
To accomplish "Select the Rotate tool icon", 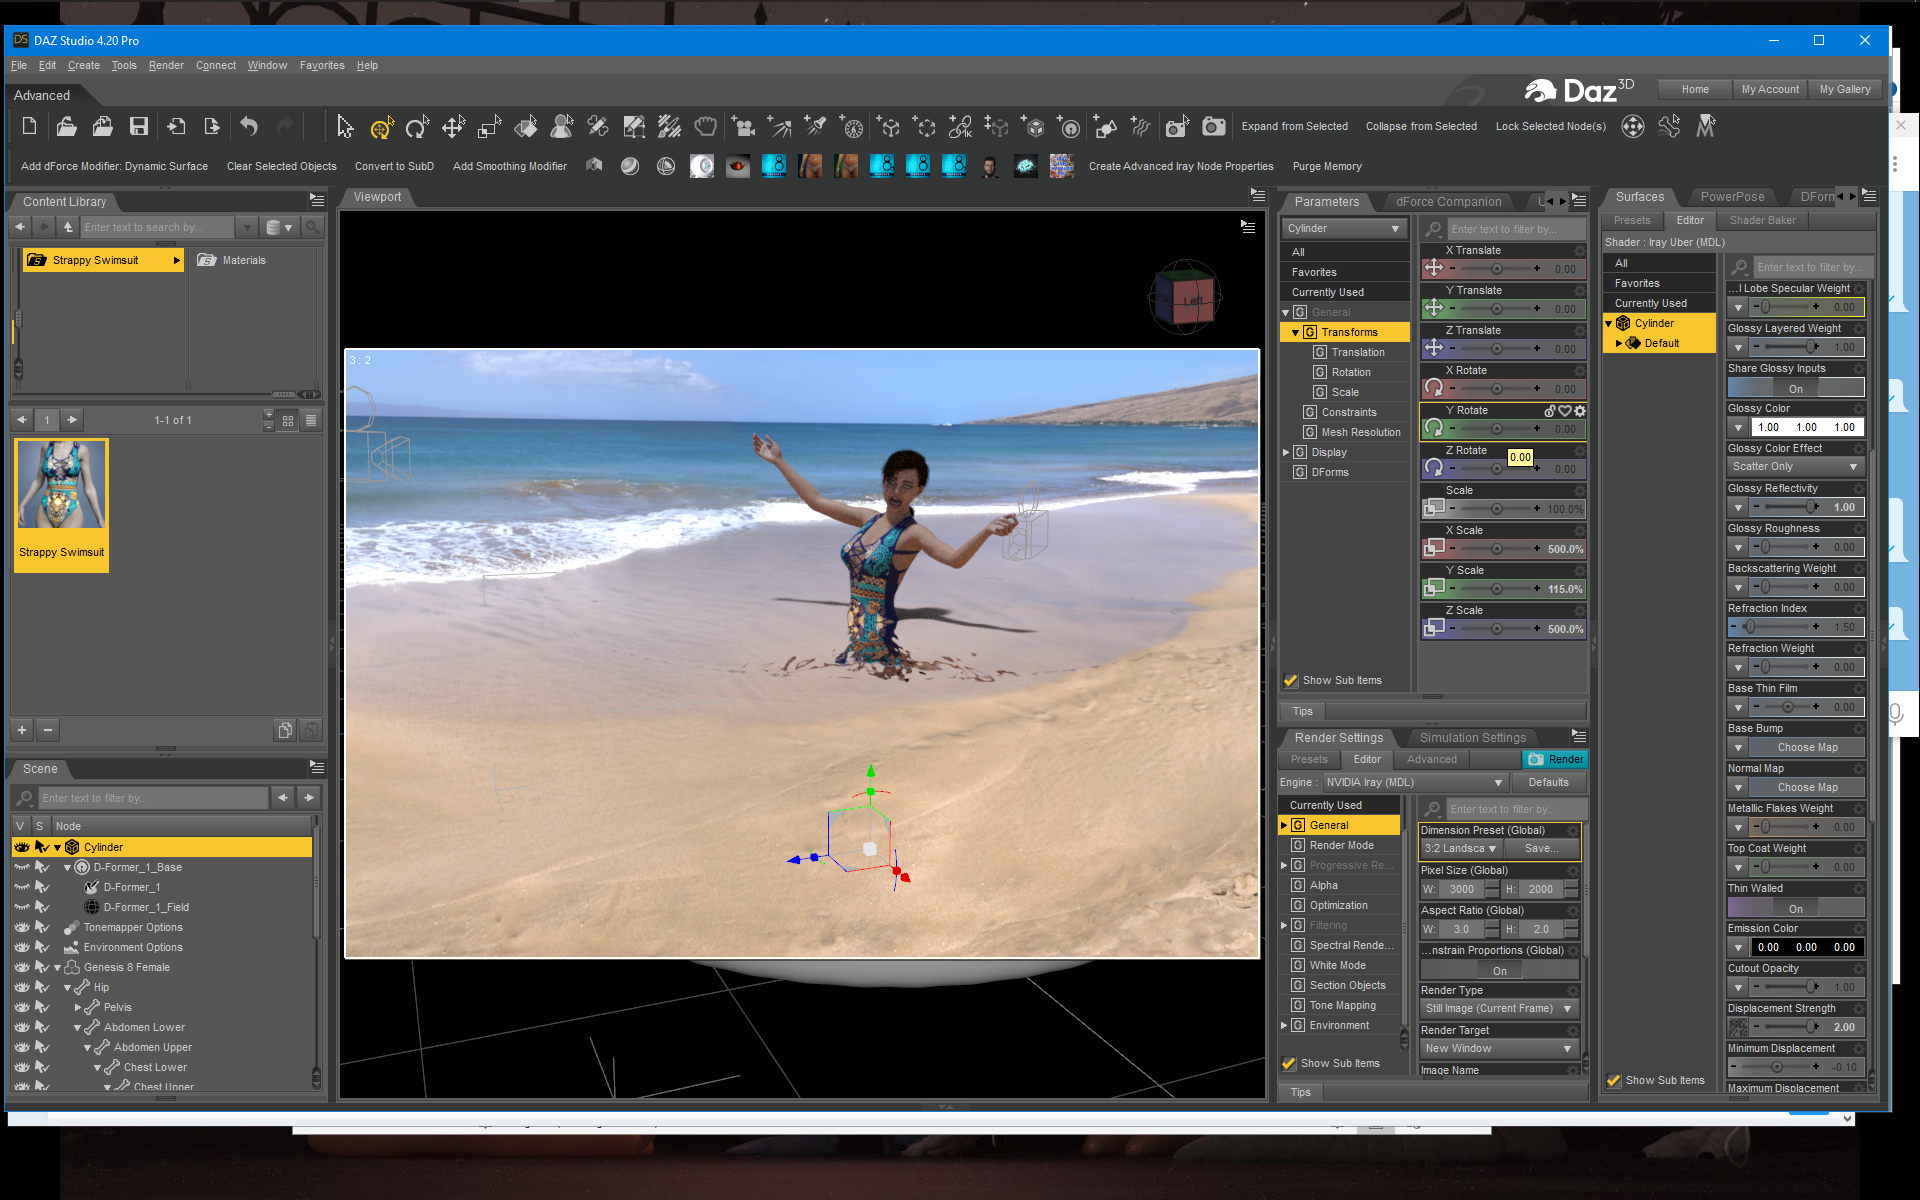I will (x=417, y=127).
